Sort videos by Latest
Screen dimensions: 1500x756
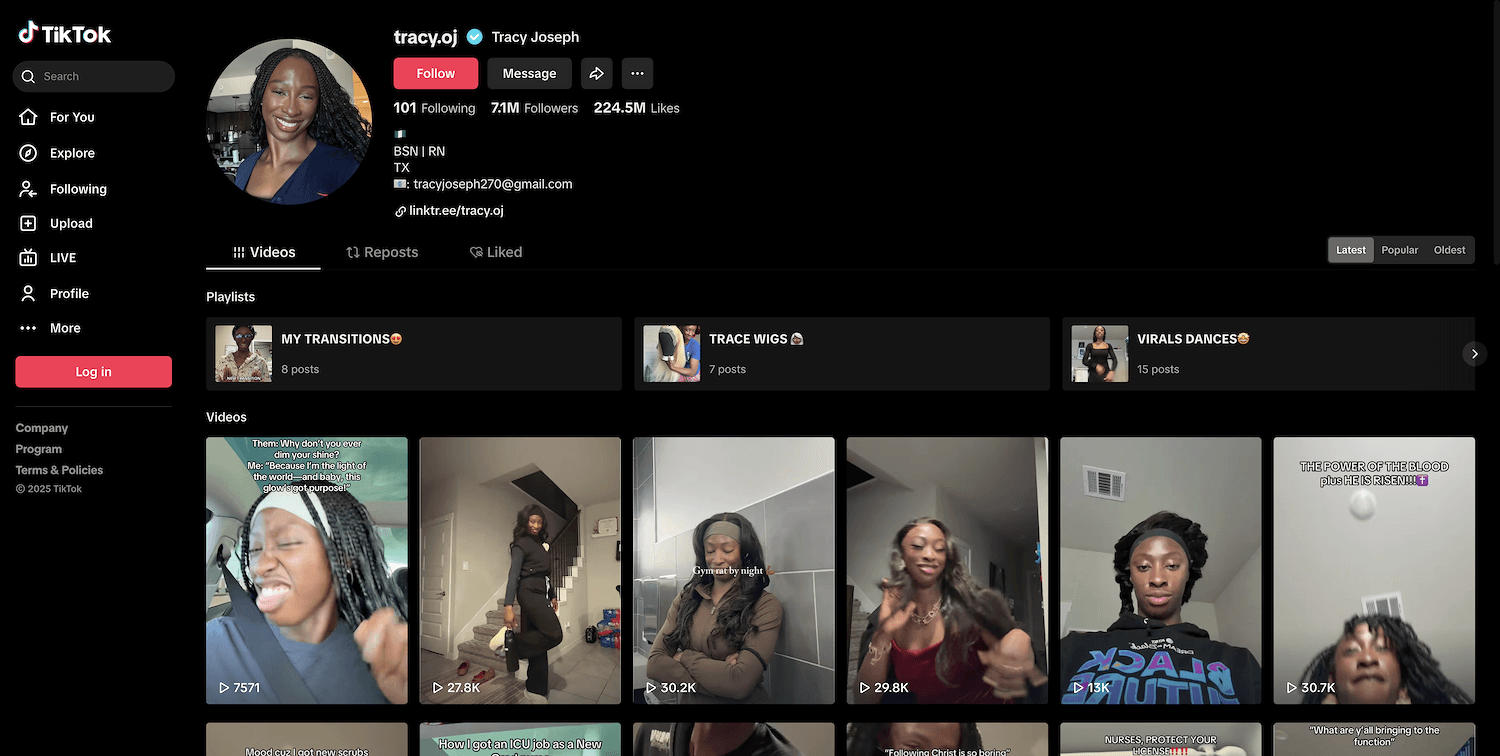tap(1350, 250)
